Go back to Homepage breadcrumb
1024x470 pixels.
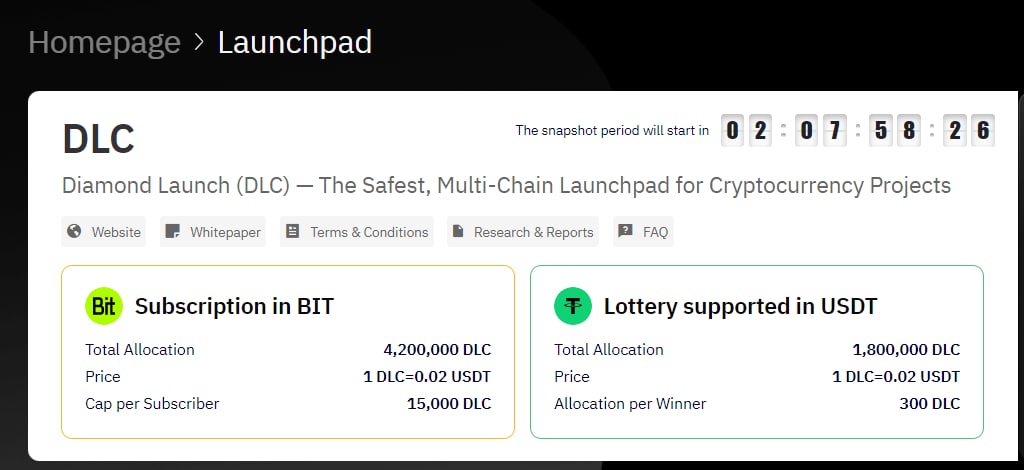pos(104,42)
